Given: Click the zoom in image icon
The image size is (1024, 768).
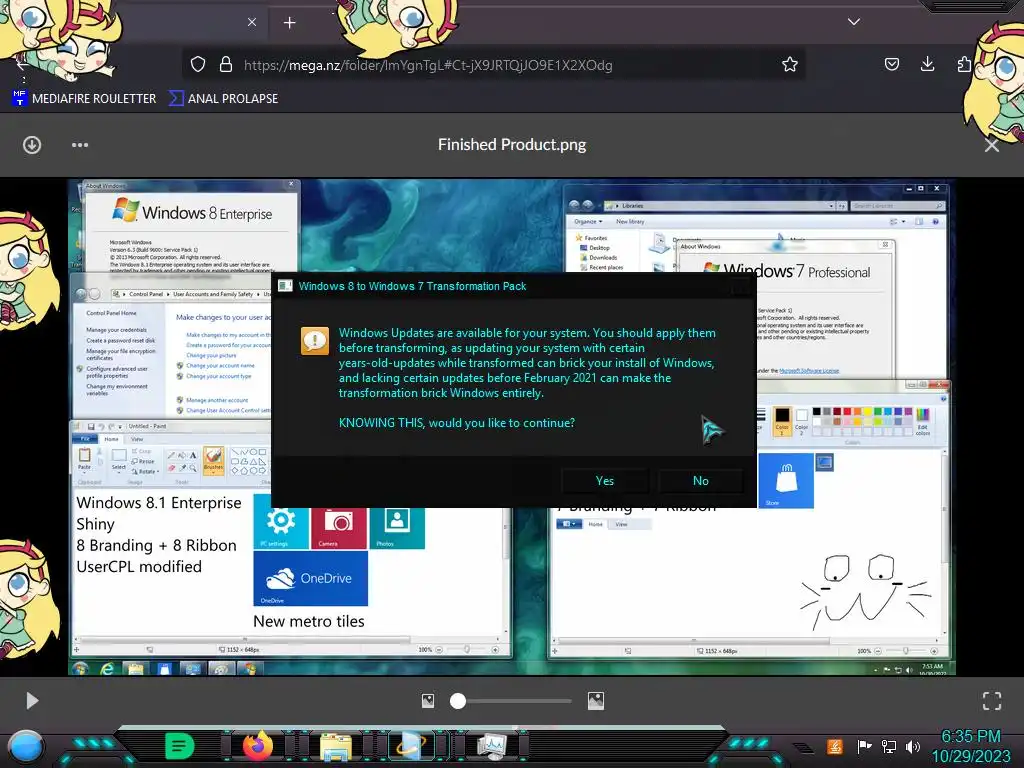Looking at the screenshot, I should [596, 701].
